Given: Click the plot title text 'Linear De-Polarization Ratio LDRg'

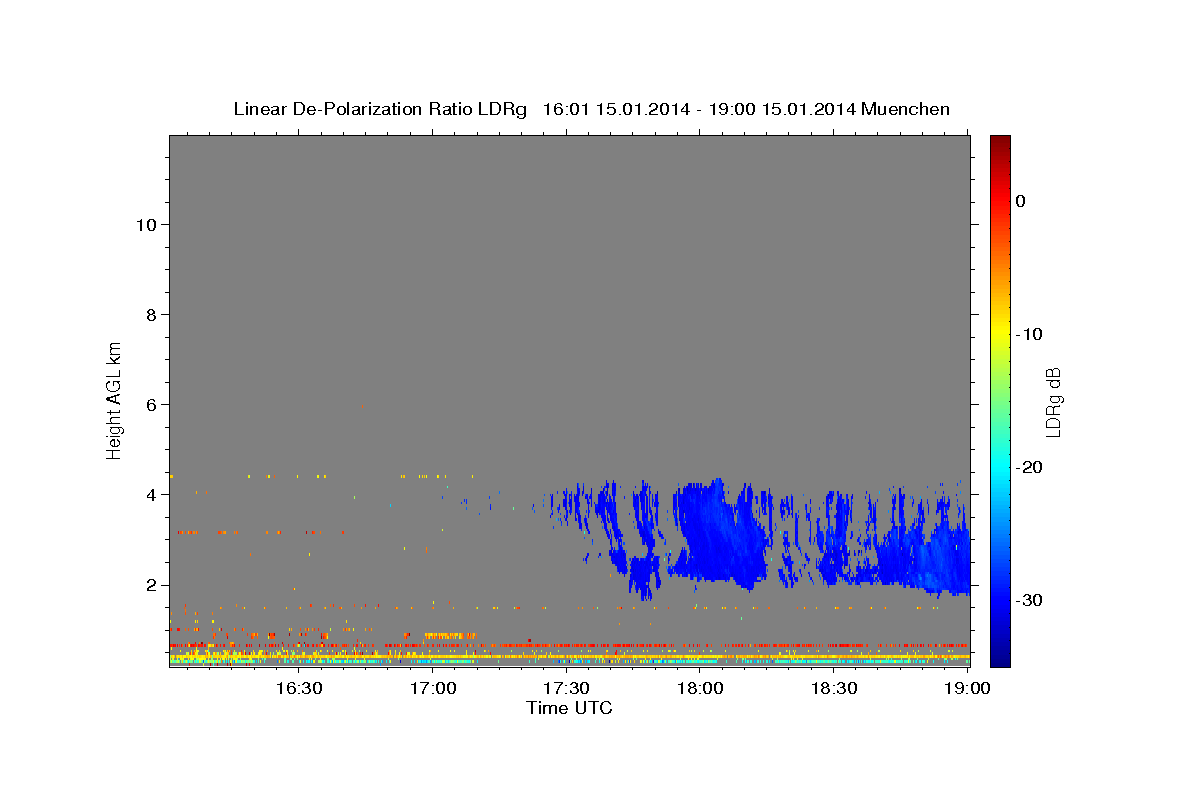Looking at the screenshot, I should [x=379, y=109].
